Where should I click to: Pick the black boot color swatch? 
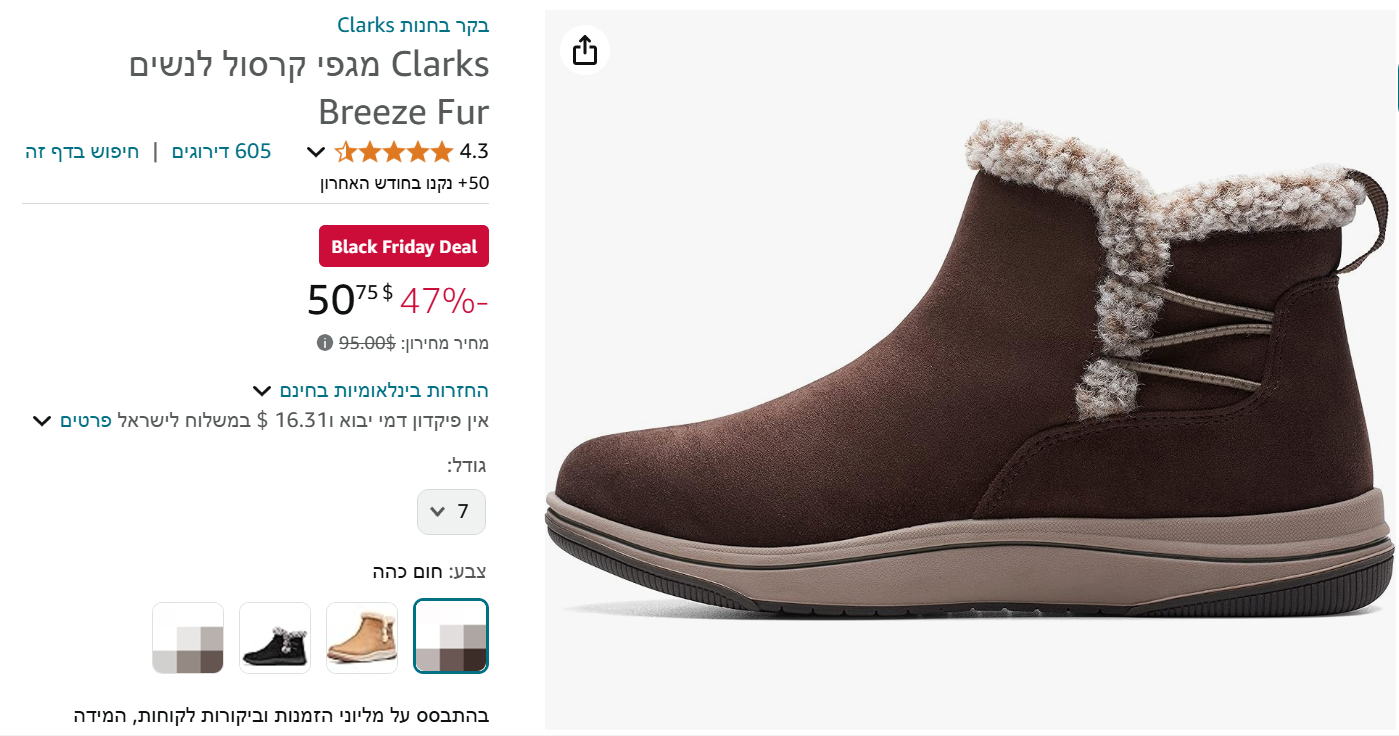275,637
